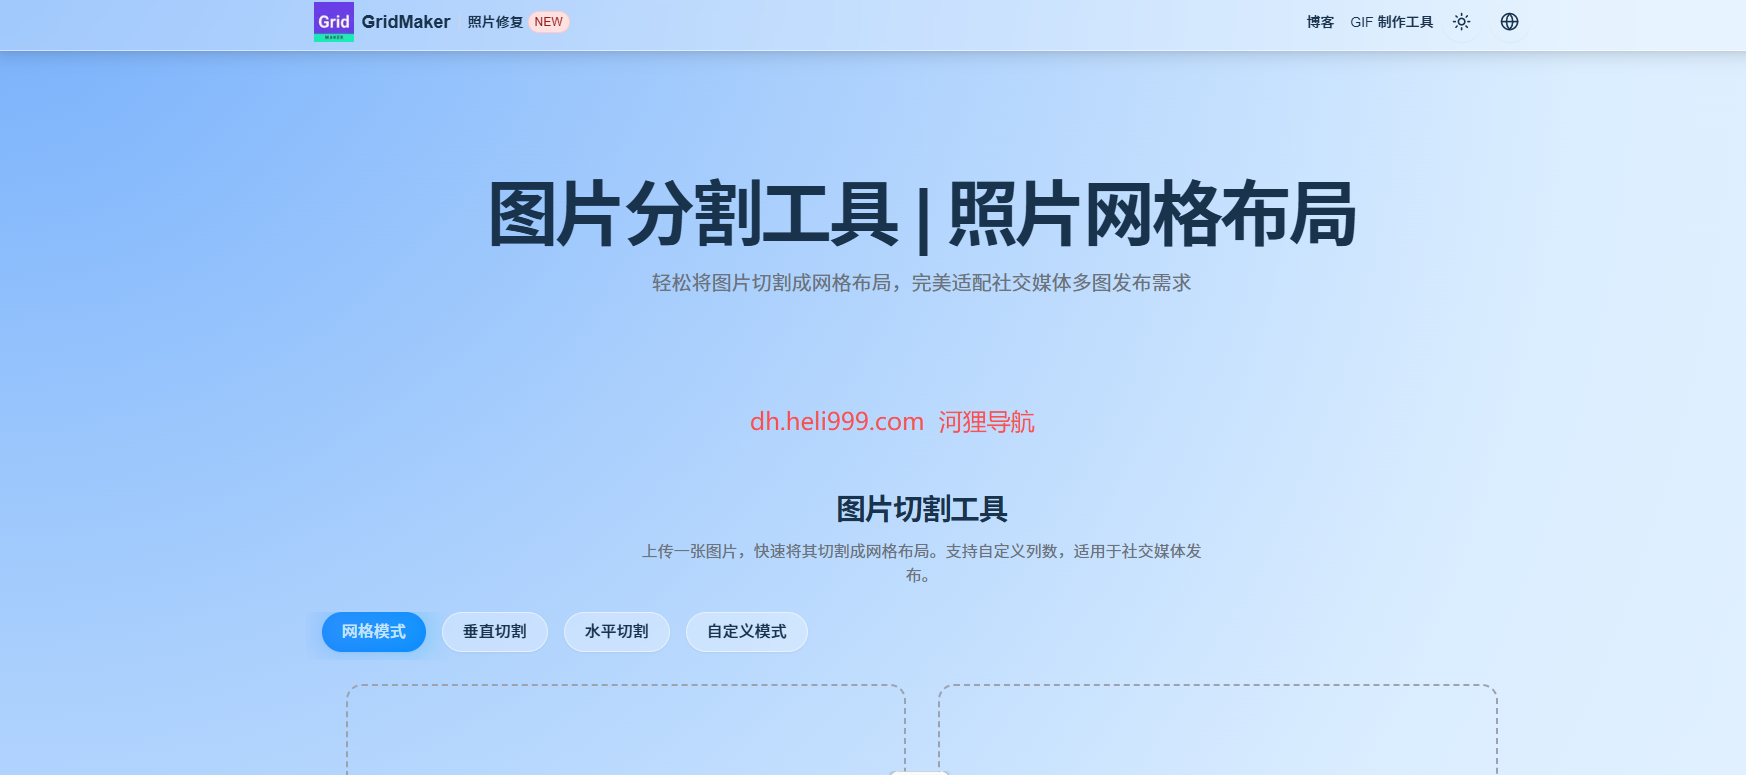
Task: Click the 图片分割工具 | 照片网格布局 main title
Action: point(922,215)
